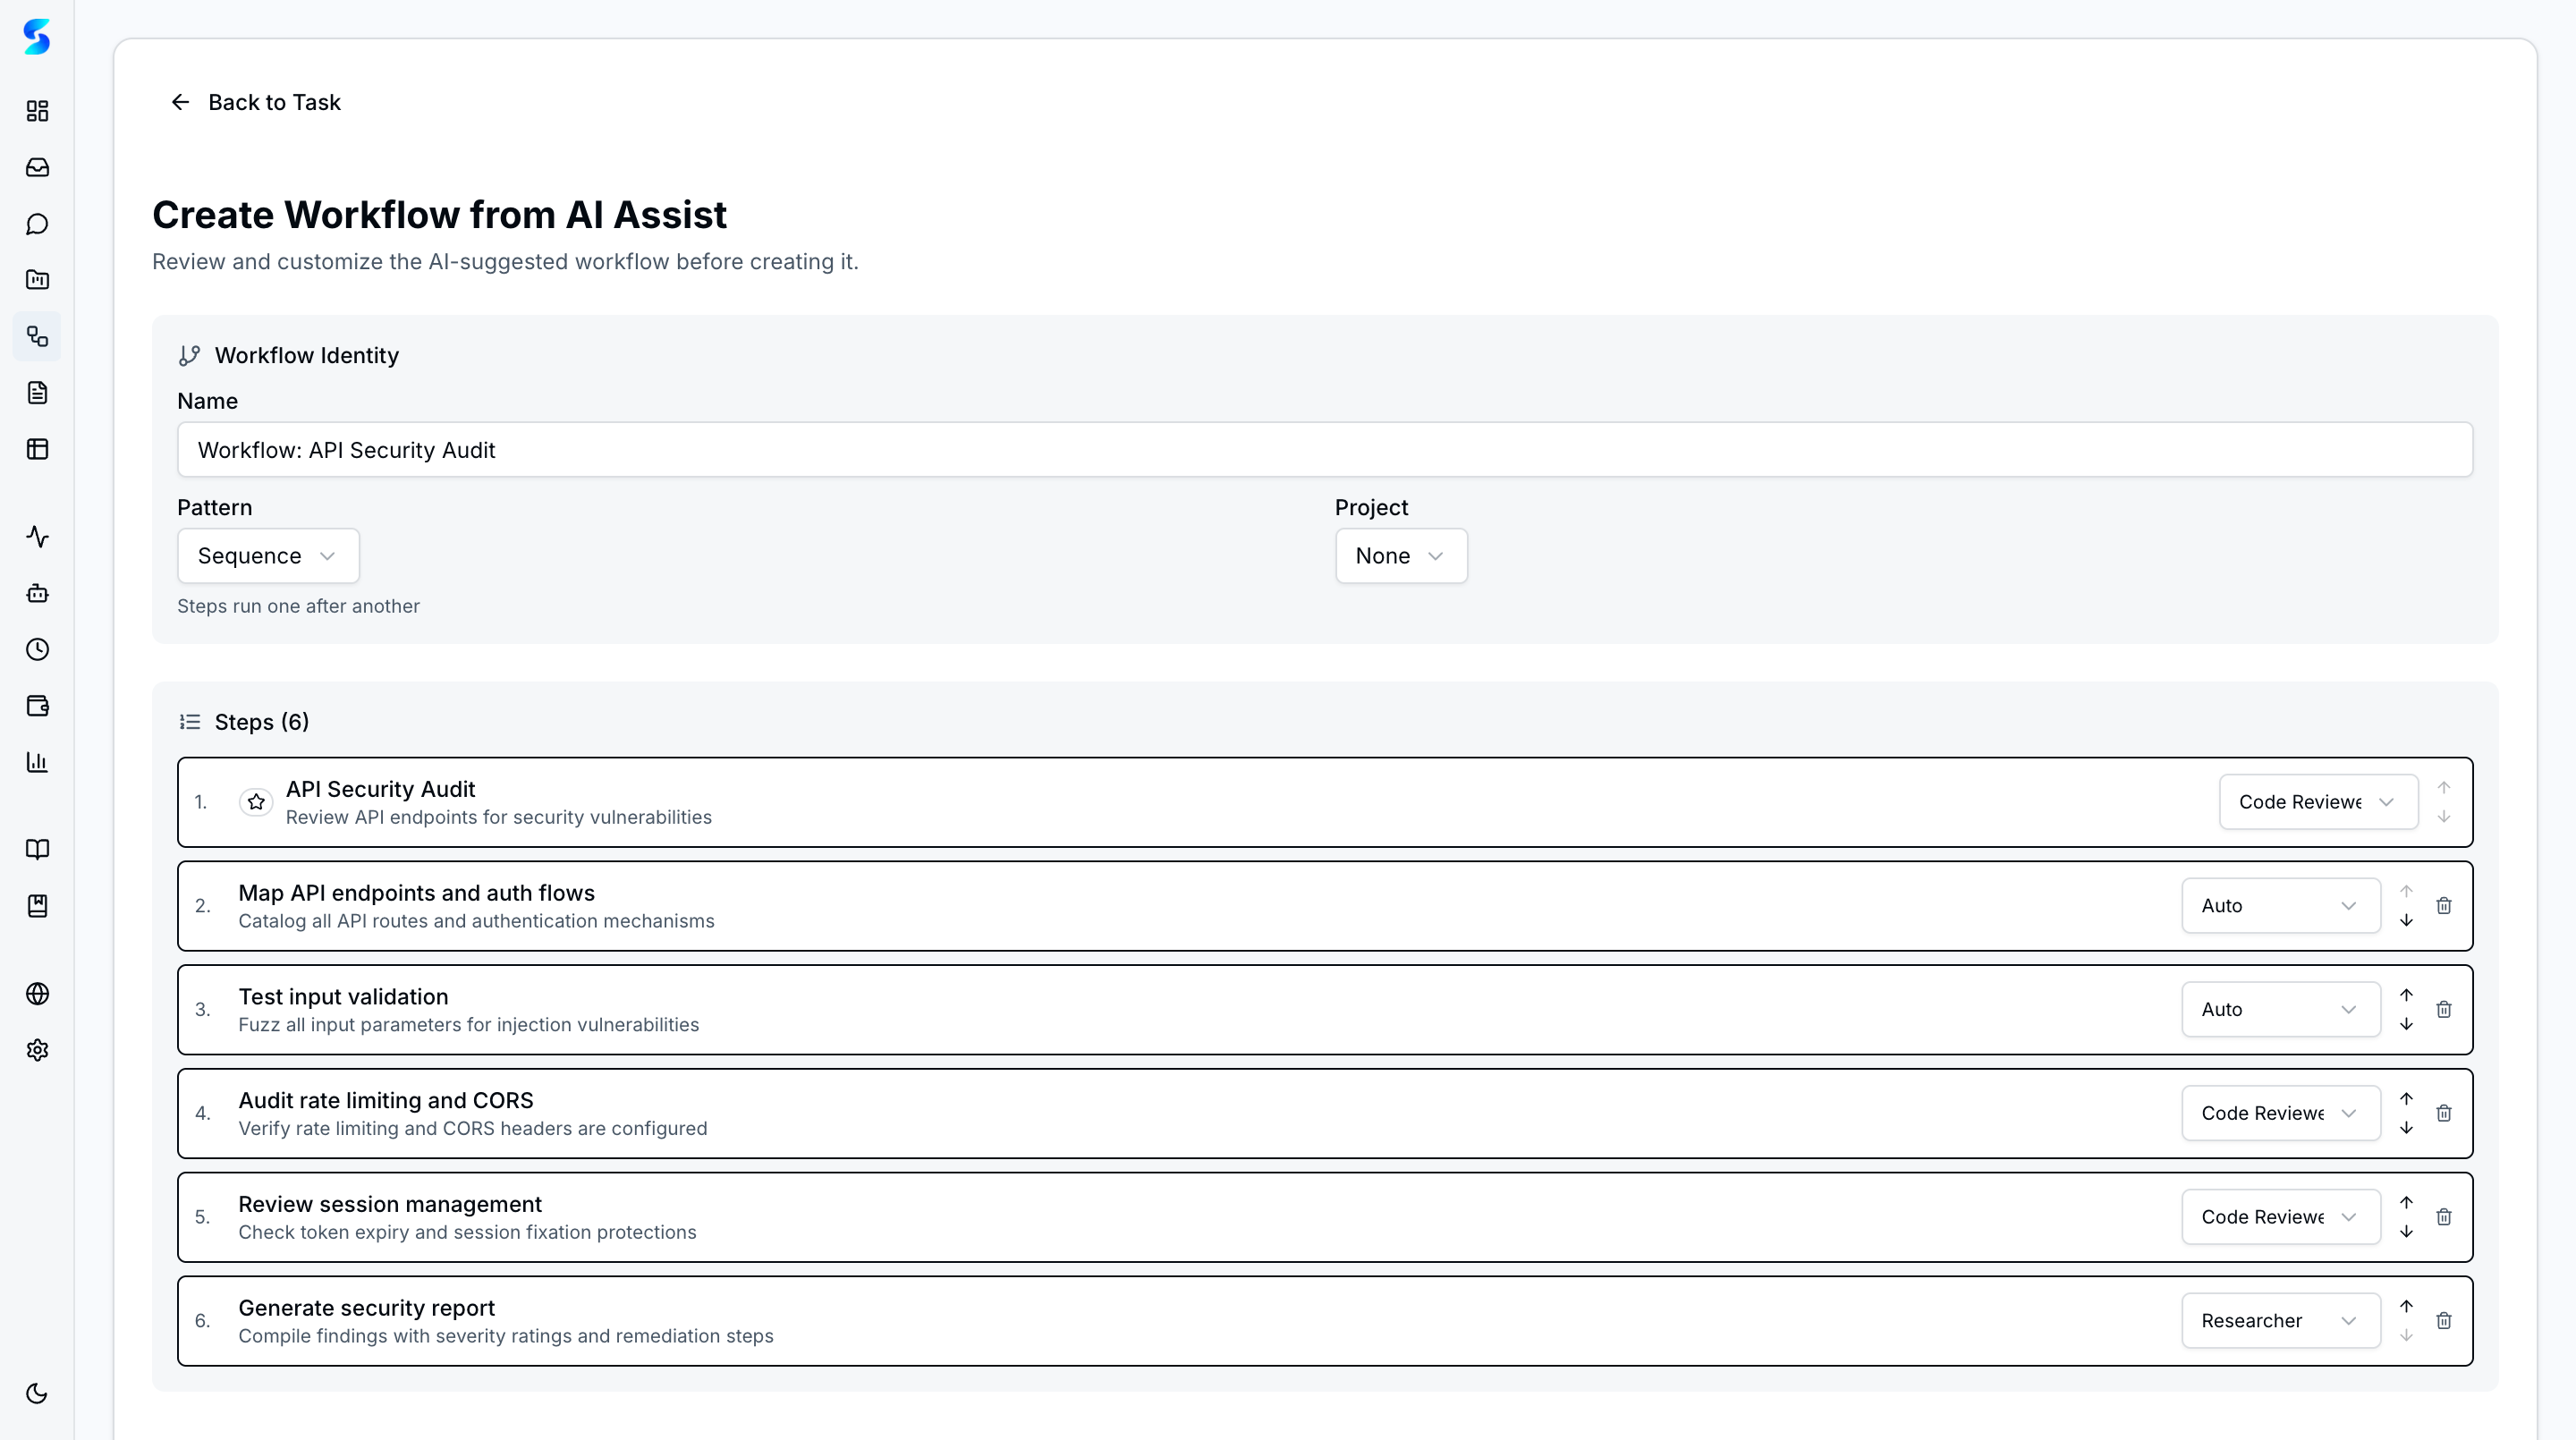Open the projects folder panel

pos(37,280)
